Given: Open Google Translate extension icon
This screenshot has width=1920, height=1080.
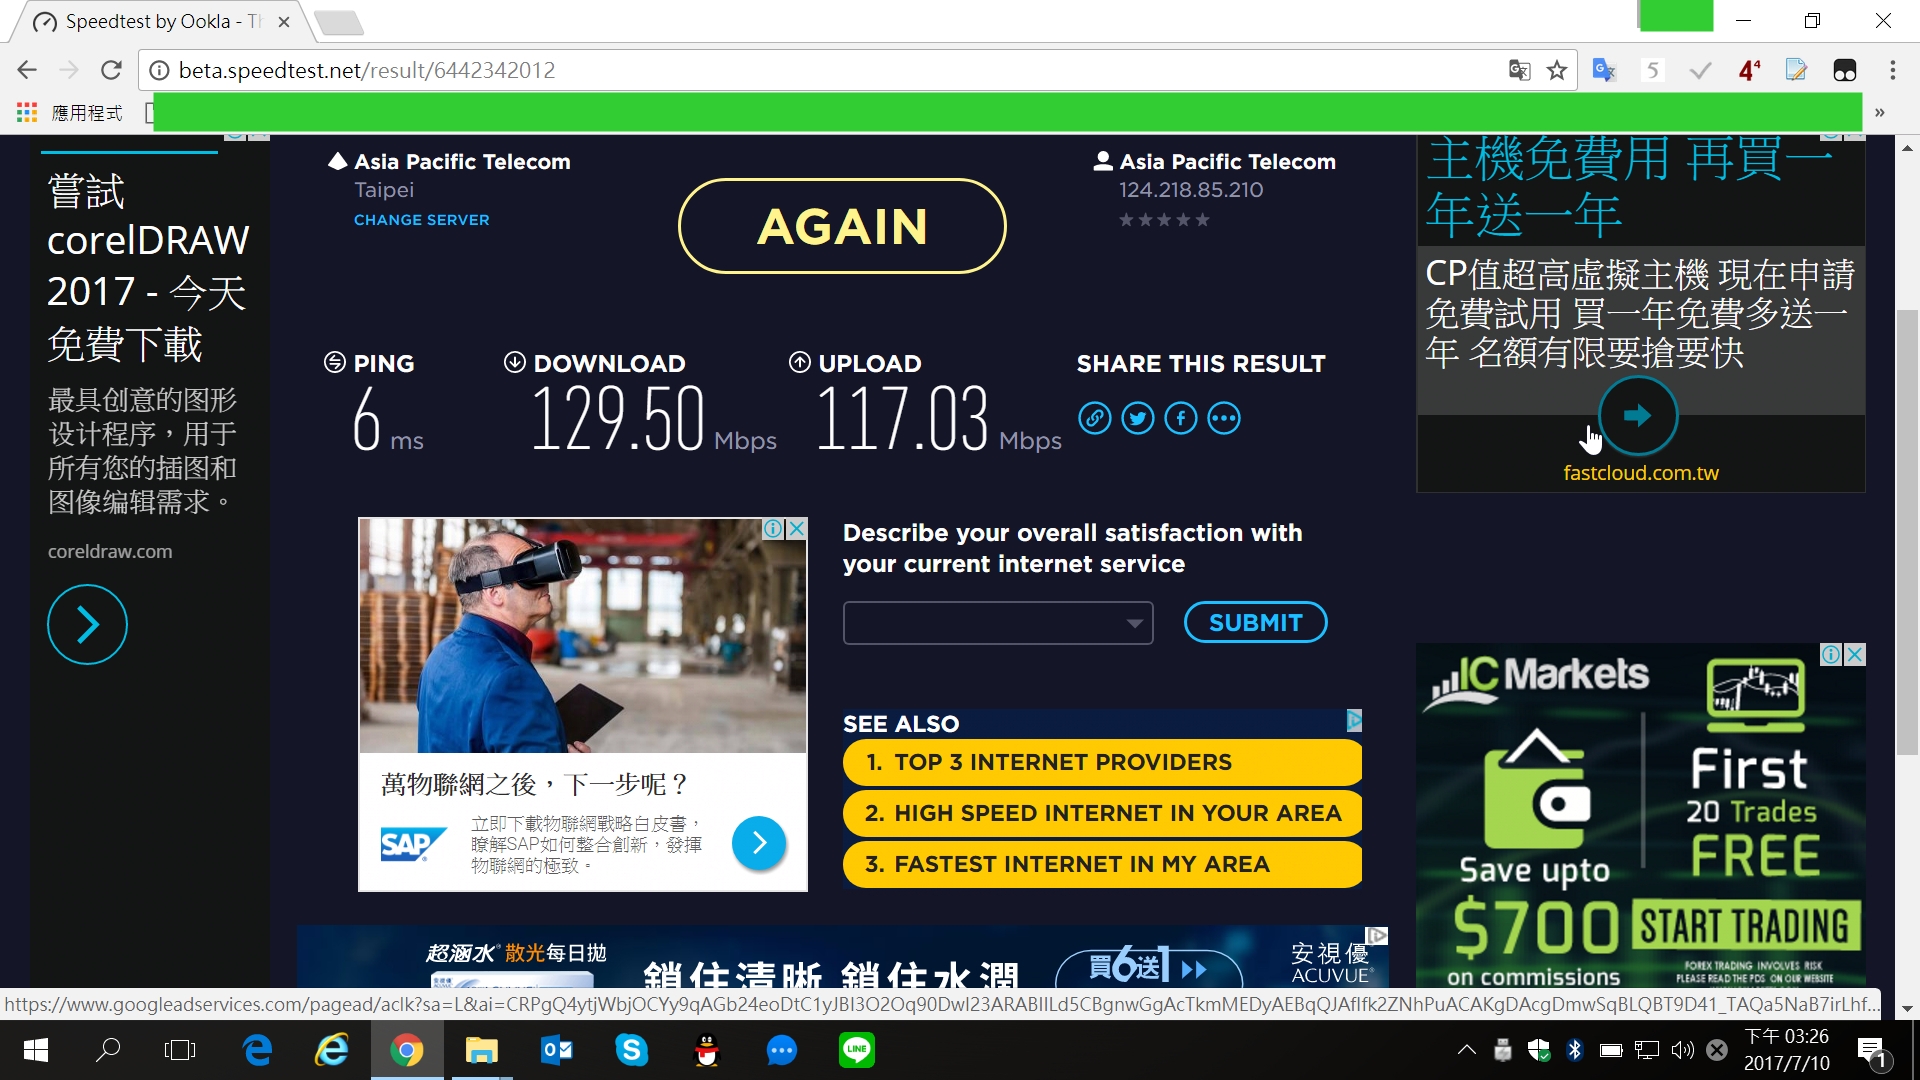Looking at the screenshot, I should click(x=1604, y=70).
